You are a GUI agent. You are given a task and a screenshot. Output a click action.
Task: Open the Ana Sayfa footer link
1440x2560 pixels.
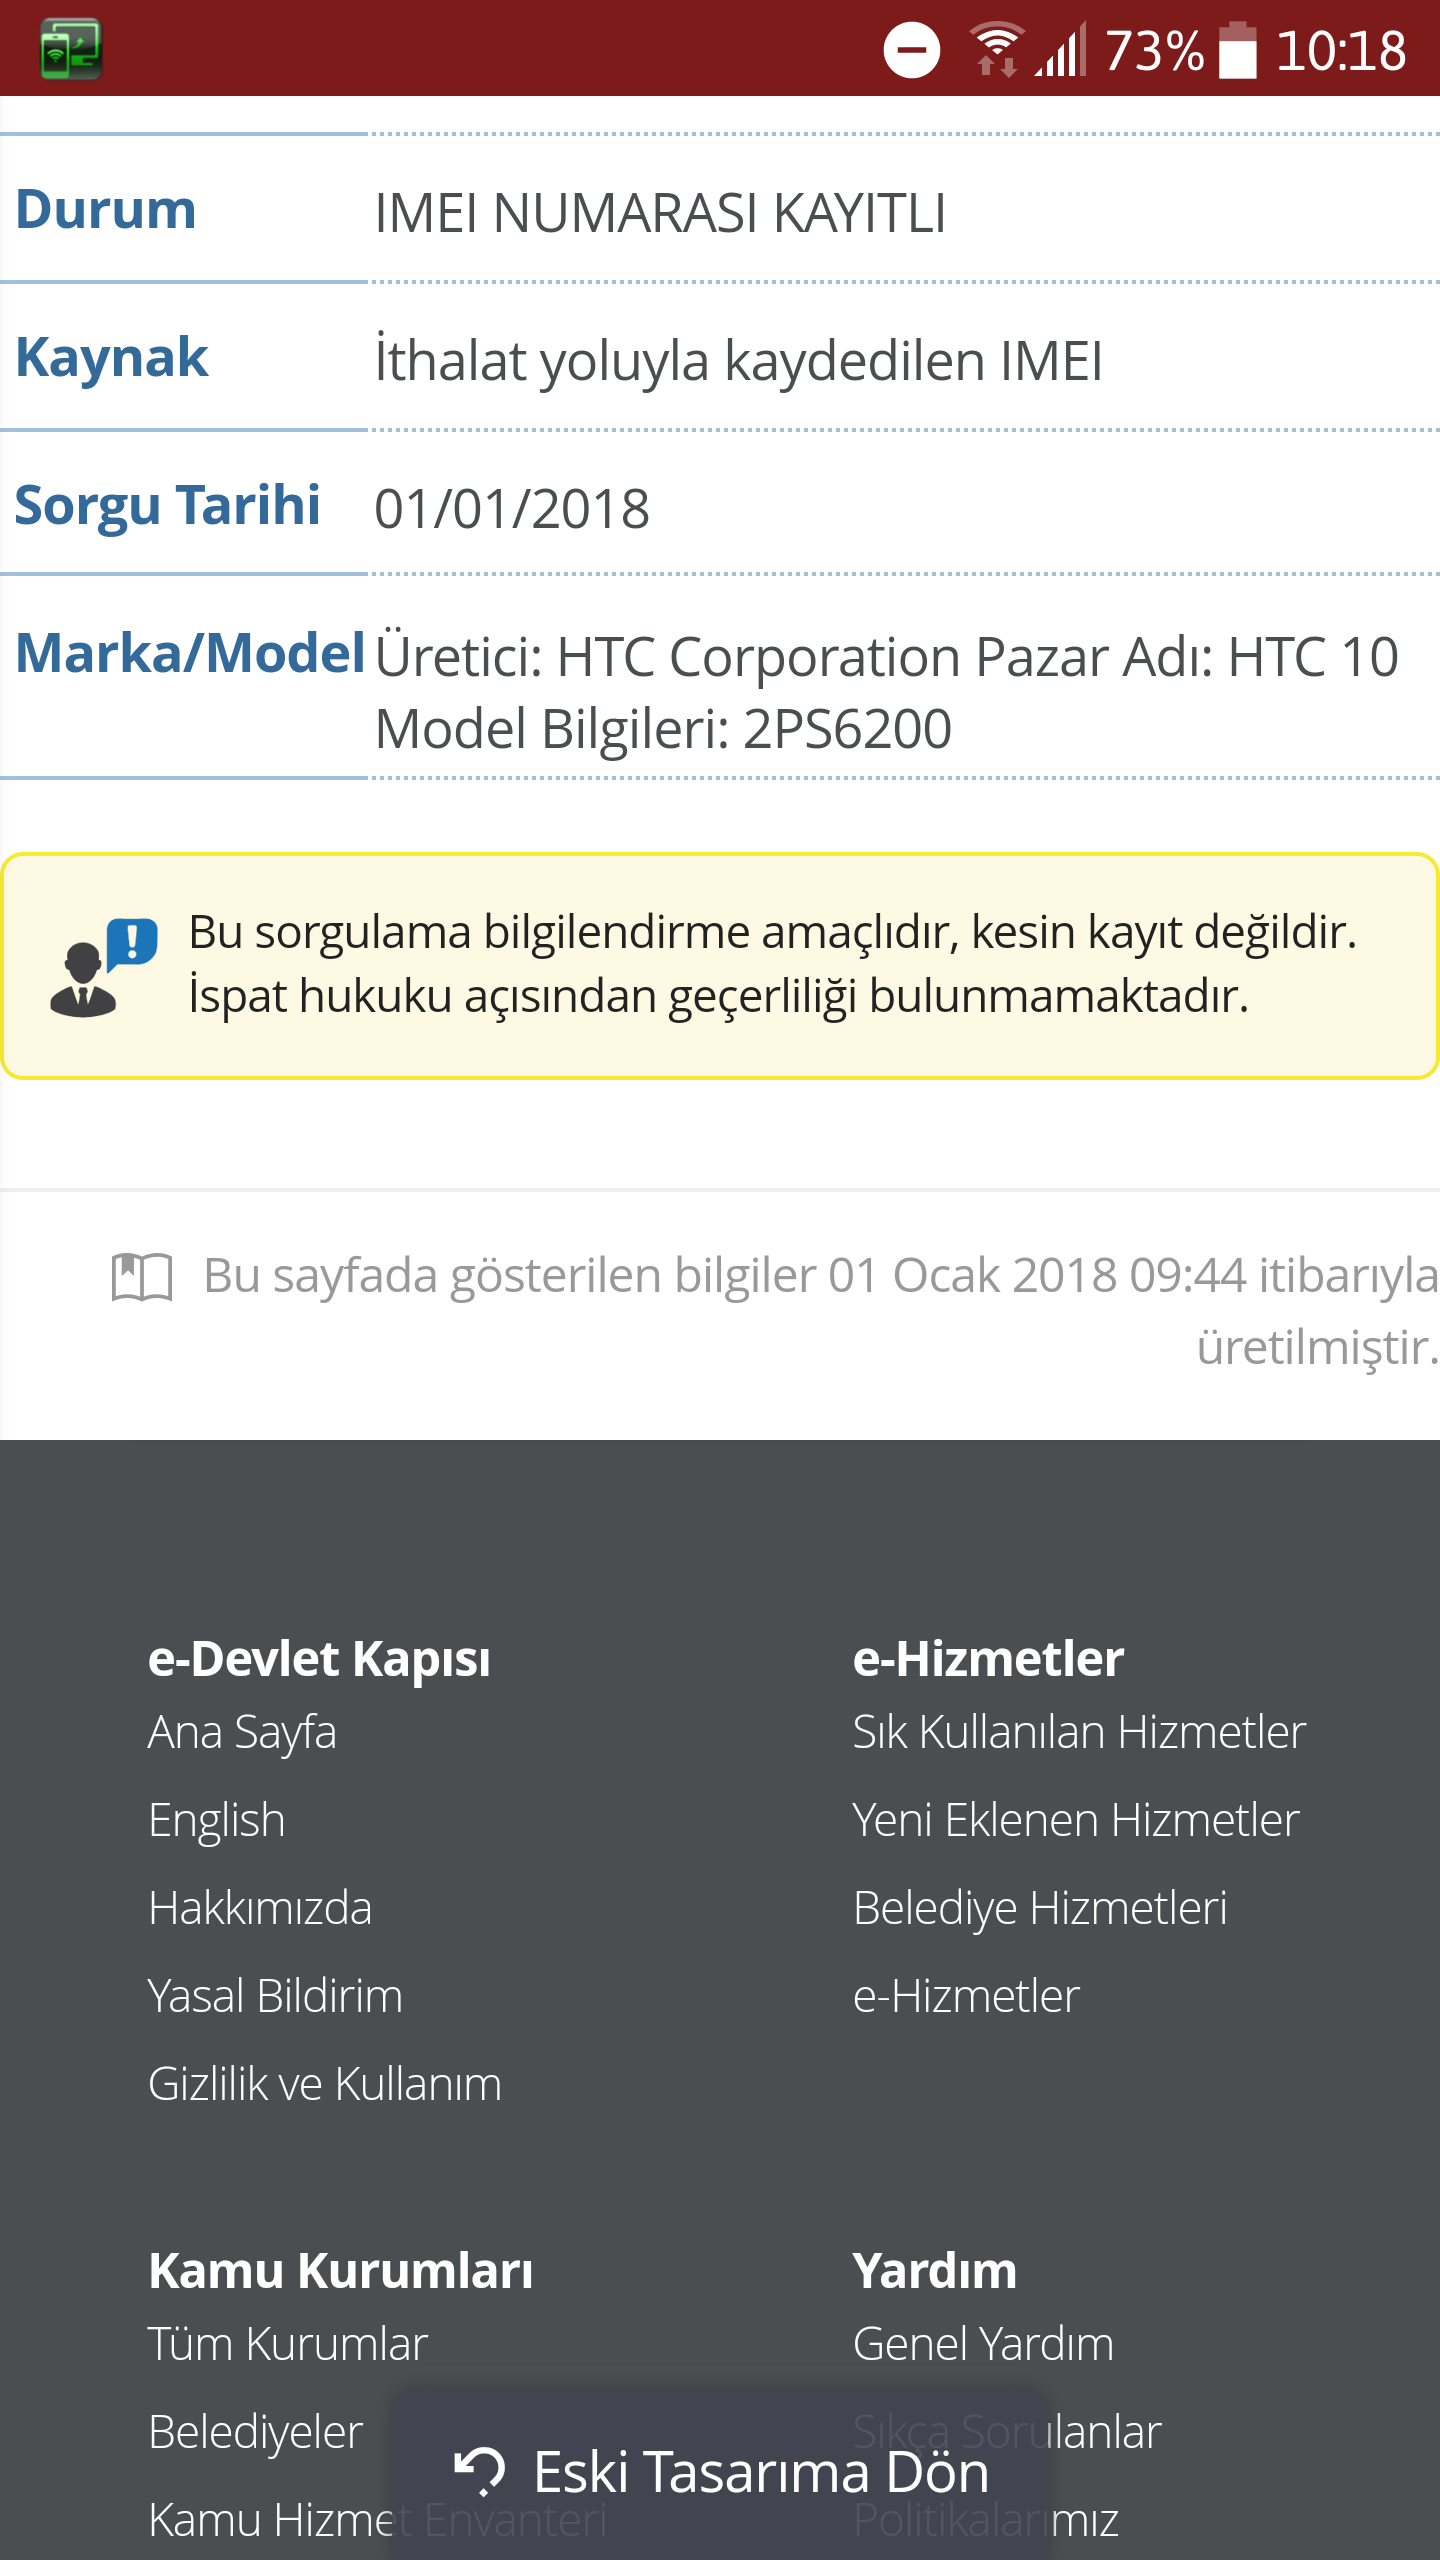(242, 1732)
